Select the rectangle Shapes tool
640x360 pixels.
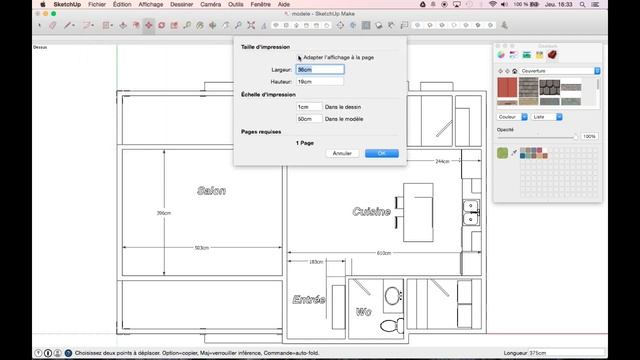[x=106, y=25]
